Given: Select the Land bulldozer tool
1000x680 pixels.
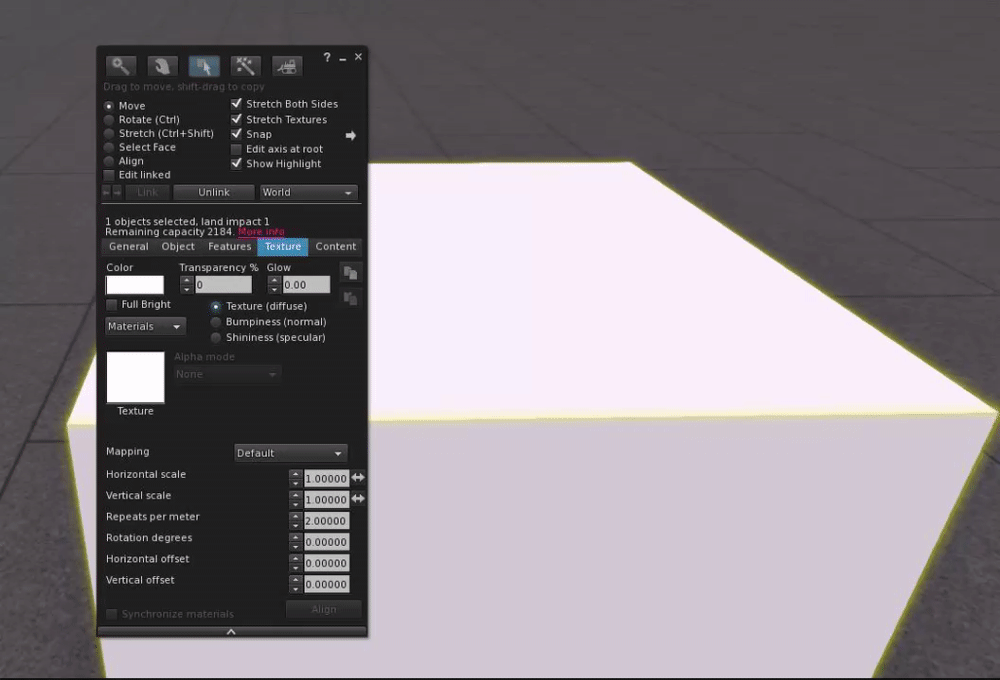Looking at the screenshot, I should (x=287, y=66).
